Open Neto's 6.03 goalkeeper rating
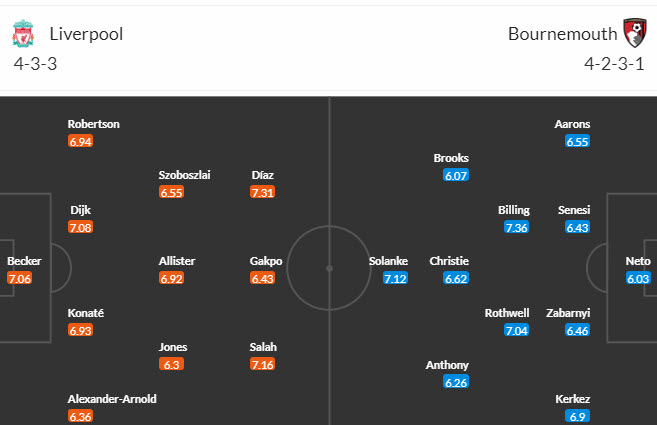 coord(638,278)
